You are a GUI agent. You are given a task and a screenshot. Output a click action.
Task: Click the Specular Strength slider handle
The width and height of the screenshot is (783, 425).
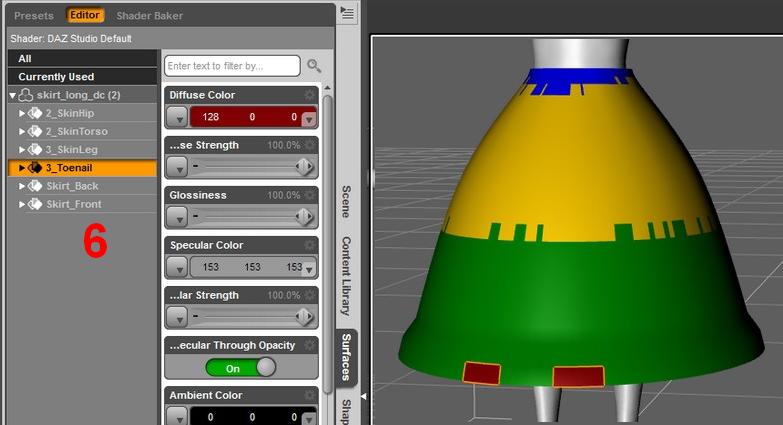(304, 317)
